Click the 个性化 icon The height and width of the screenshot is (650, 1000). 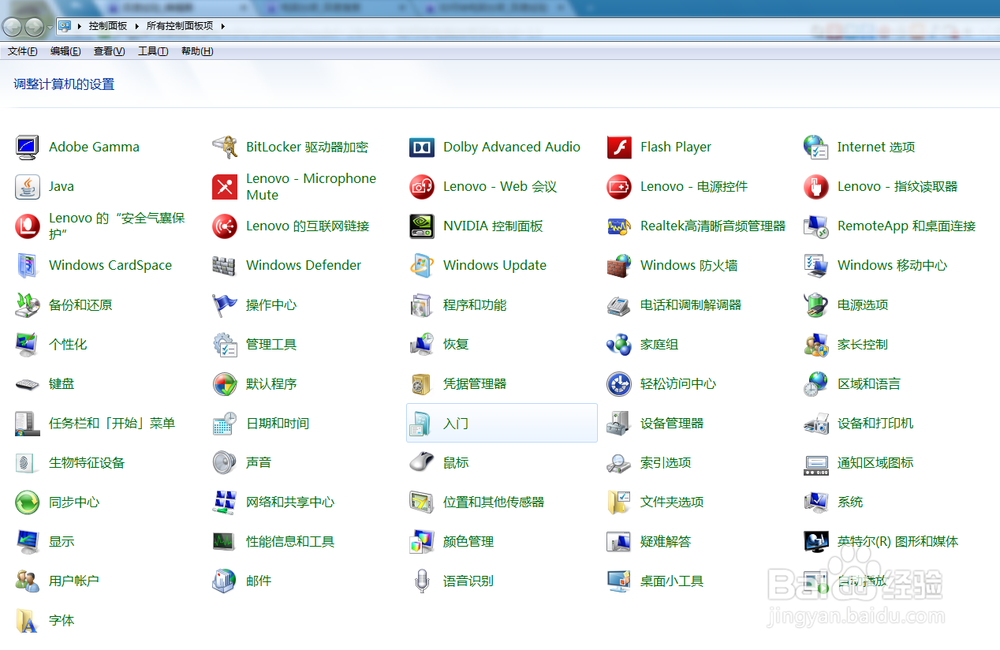pyautogui.click(x=27, y=344)
